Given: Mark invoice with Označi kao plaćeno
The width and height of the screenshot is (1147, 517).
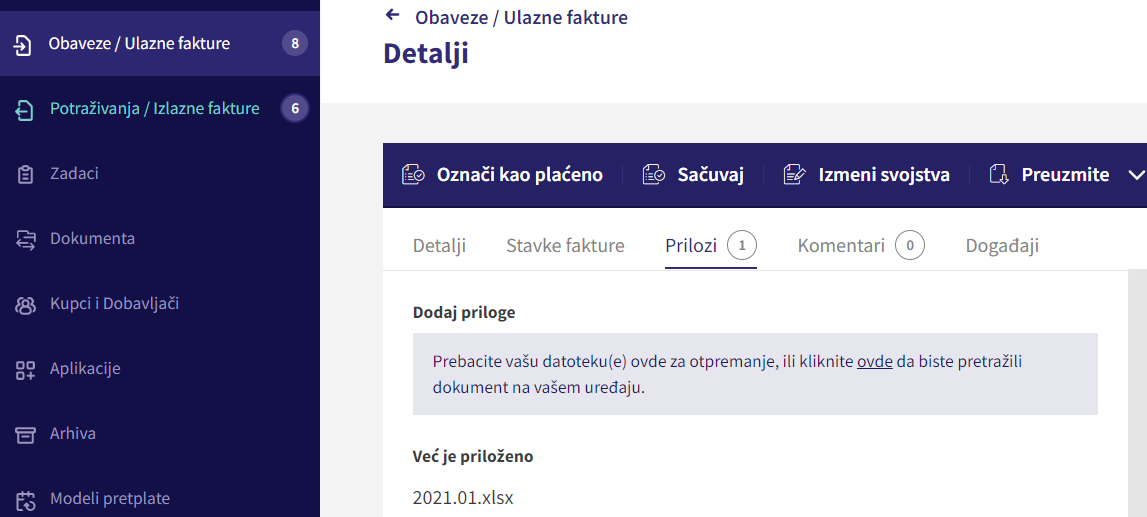Looking at the screenshot, I should coord(520,176).
